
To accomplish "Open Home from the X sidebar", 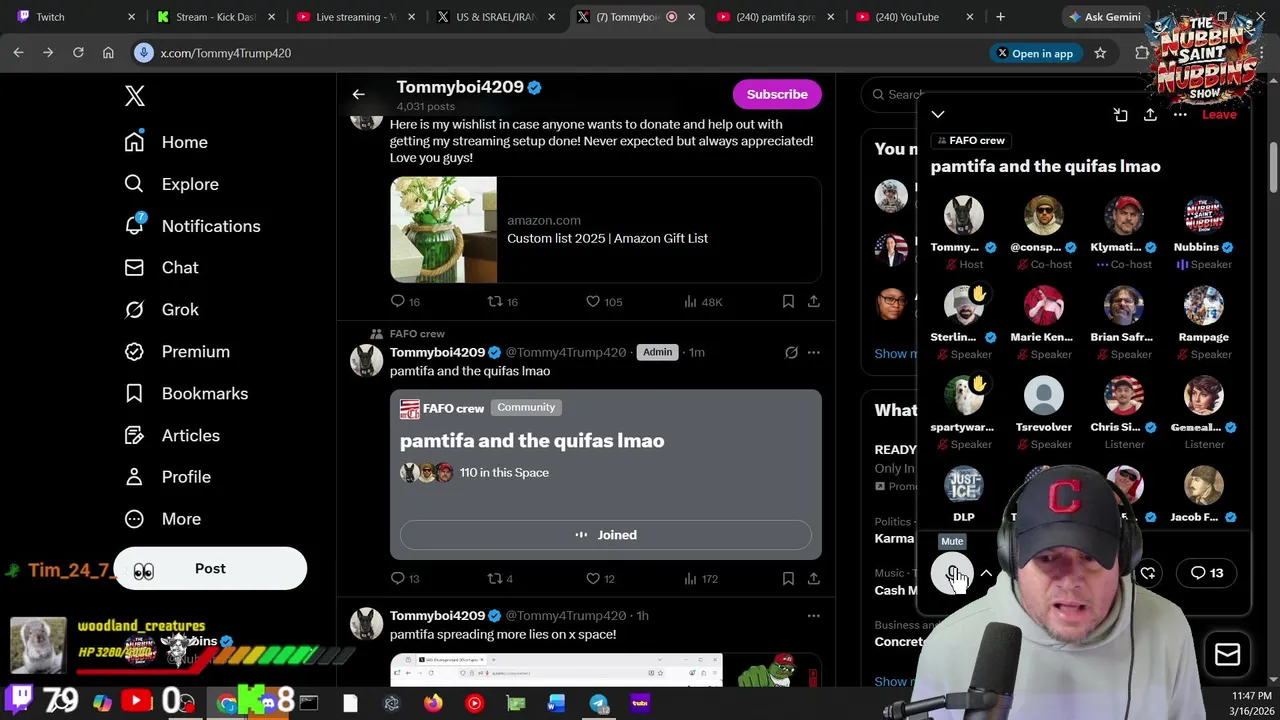I will click(x=166, y=142).
